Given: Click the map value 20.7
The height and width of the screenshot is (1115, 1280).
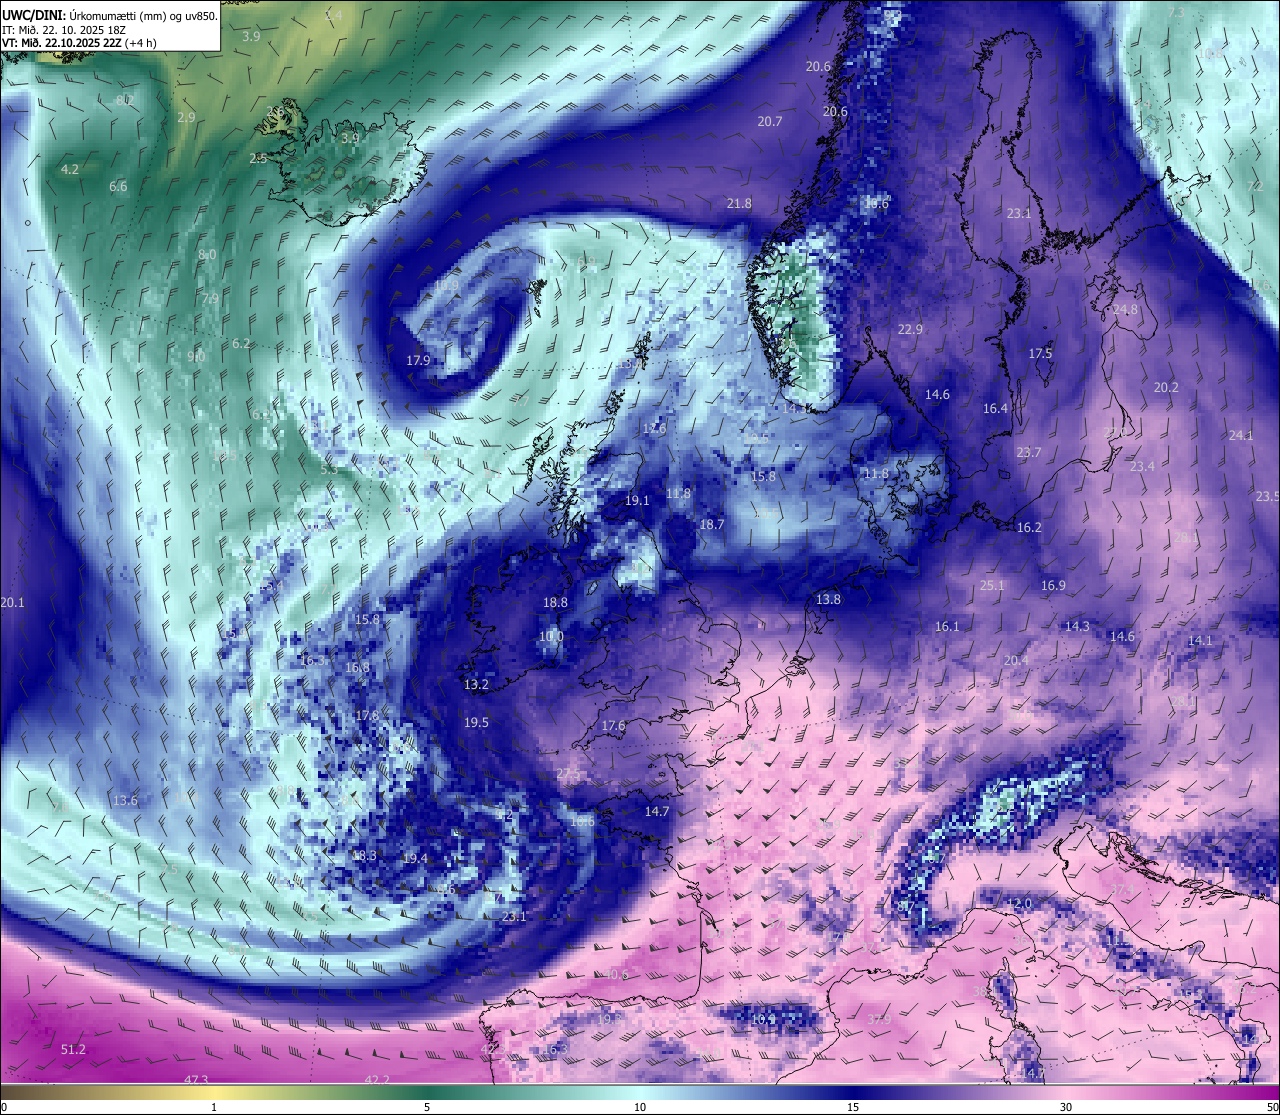Looking at the screenshot, I should click(x=769, y=121).
